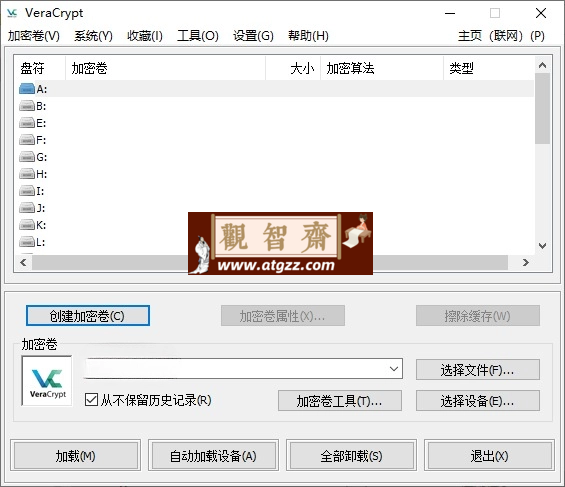565x487 pixels.
Task: Toggle 从不保留历史记录(R) checkbox
Action: tap(91, 399)
